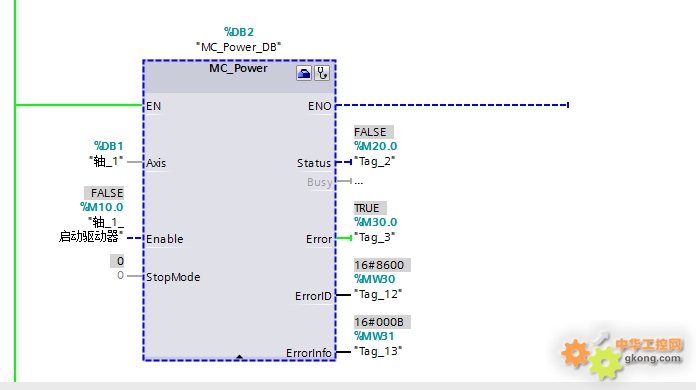Select the %DB2 data block address
Image resolution: width=696 pixels, height=390 pixels.
click(x=239, y=32)
